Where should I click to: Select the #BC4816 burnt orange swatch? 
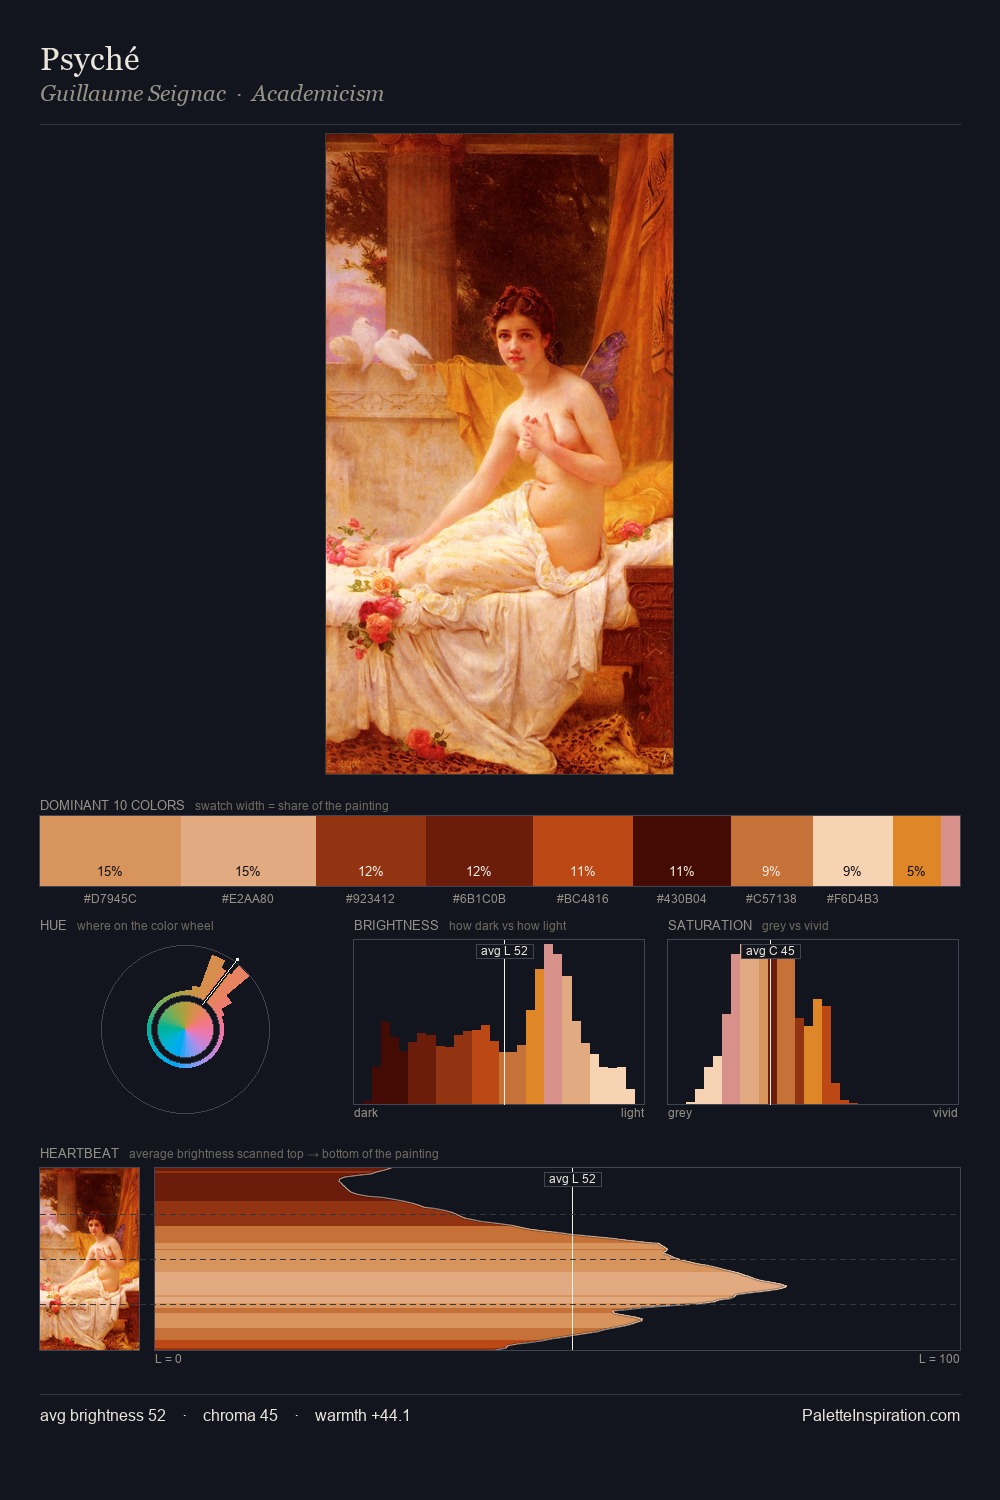[x=583, y=851]
